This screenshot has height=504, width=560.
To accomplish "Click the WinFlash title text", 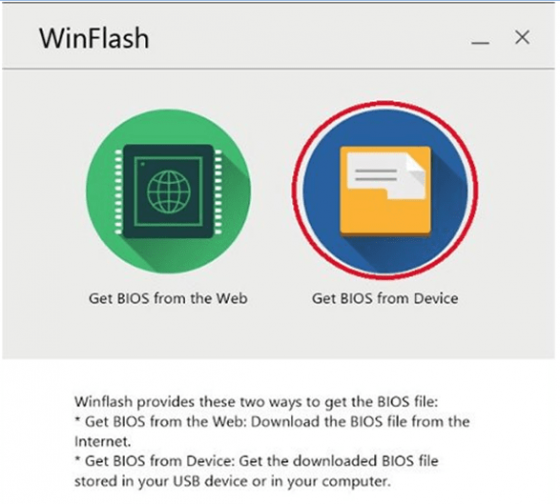I will [x=94, y=38].
